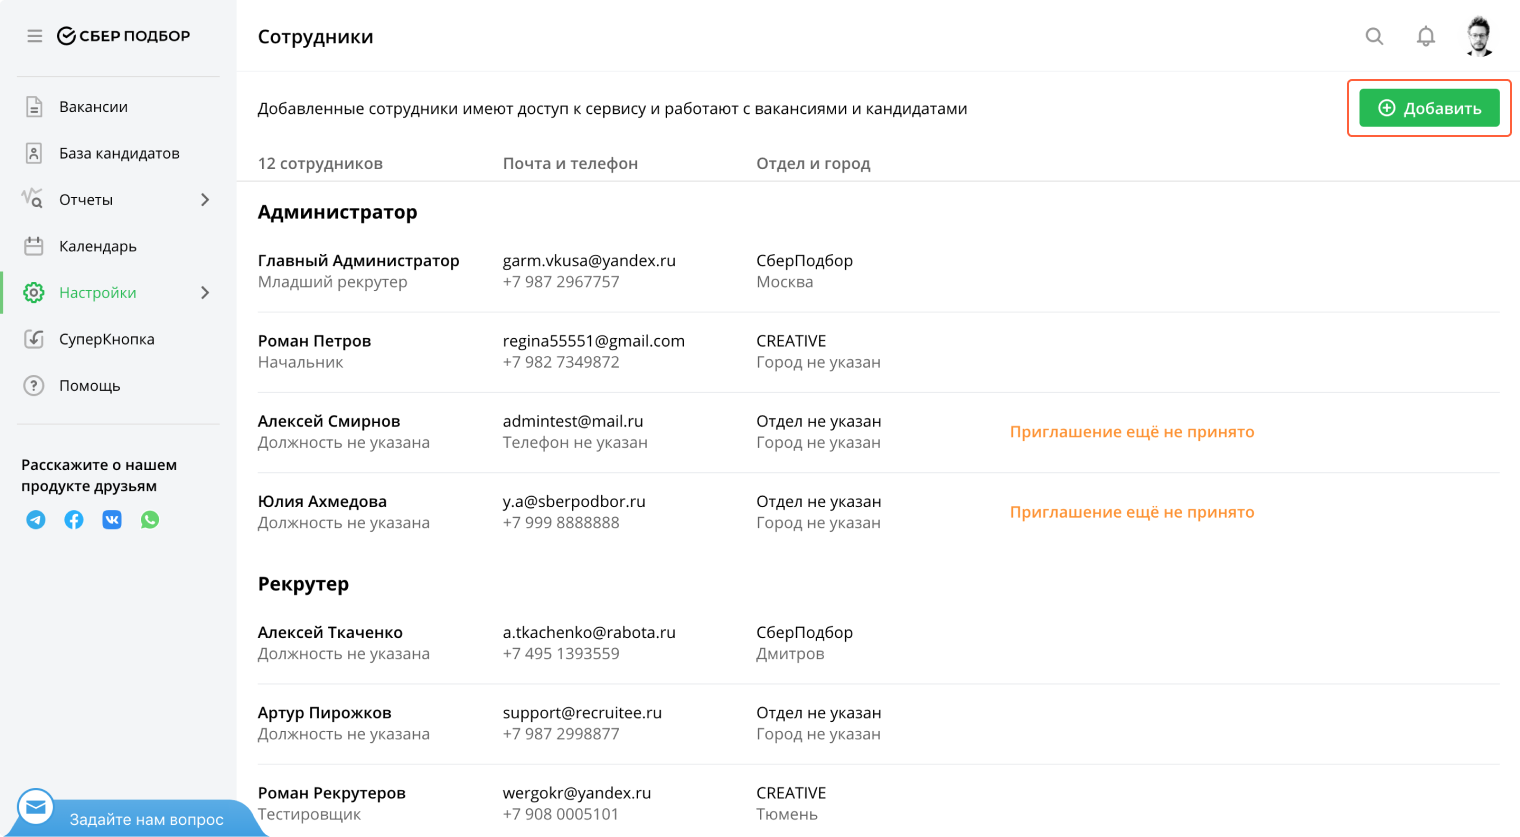This screenshot has width=1520, height=837.
Task: Select СуперКнопка menu item
Action: [x=106, y=339]
